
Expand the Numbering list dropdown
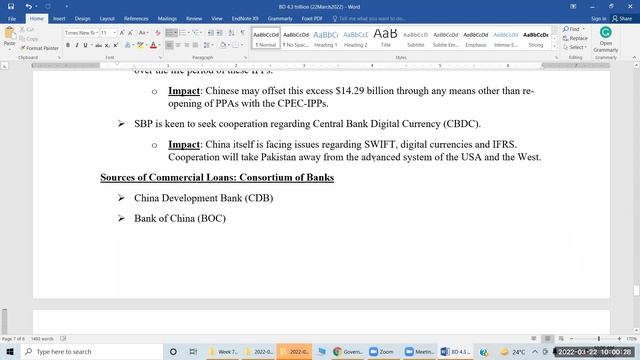pyautogui.click(x=188, y=33)
